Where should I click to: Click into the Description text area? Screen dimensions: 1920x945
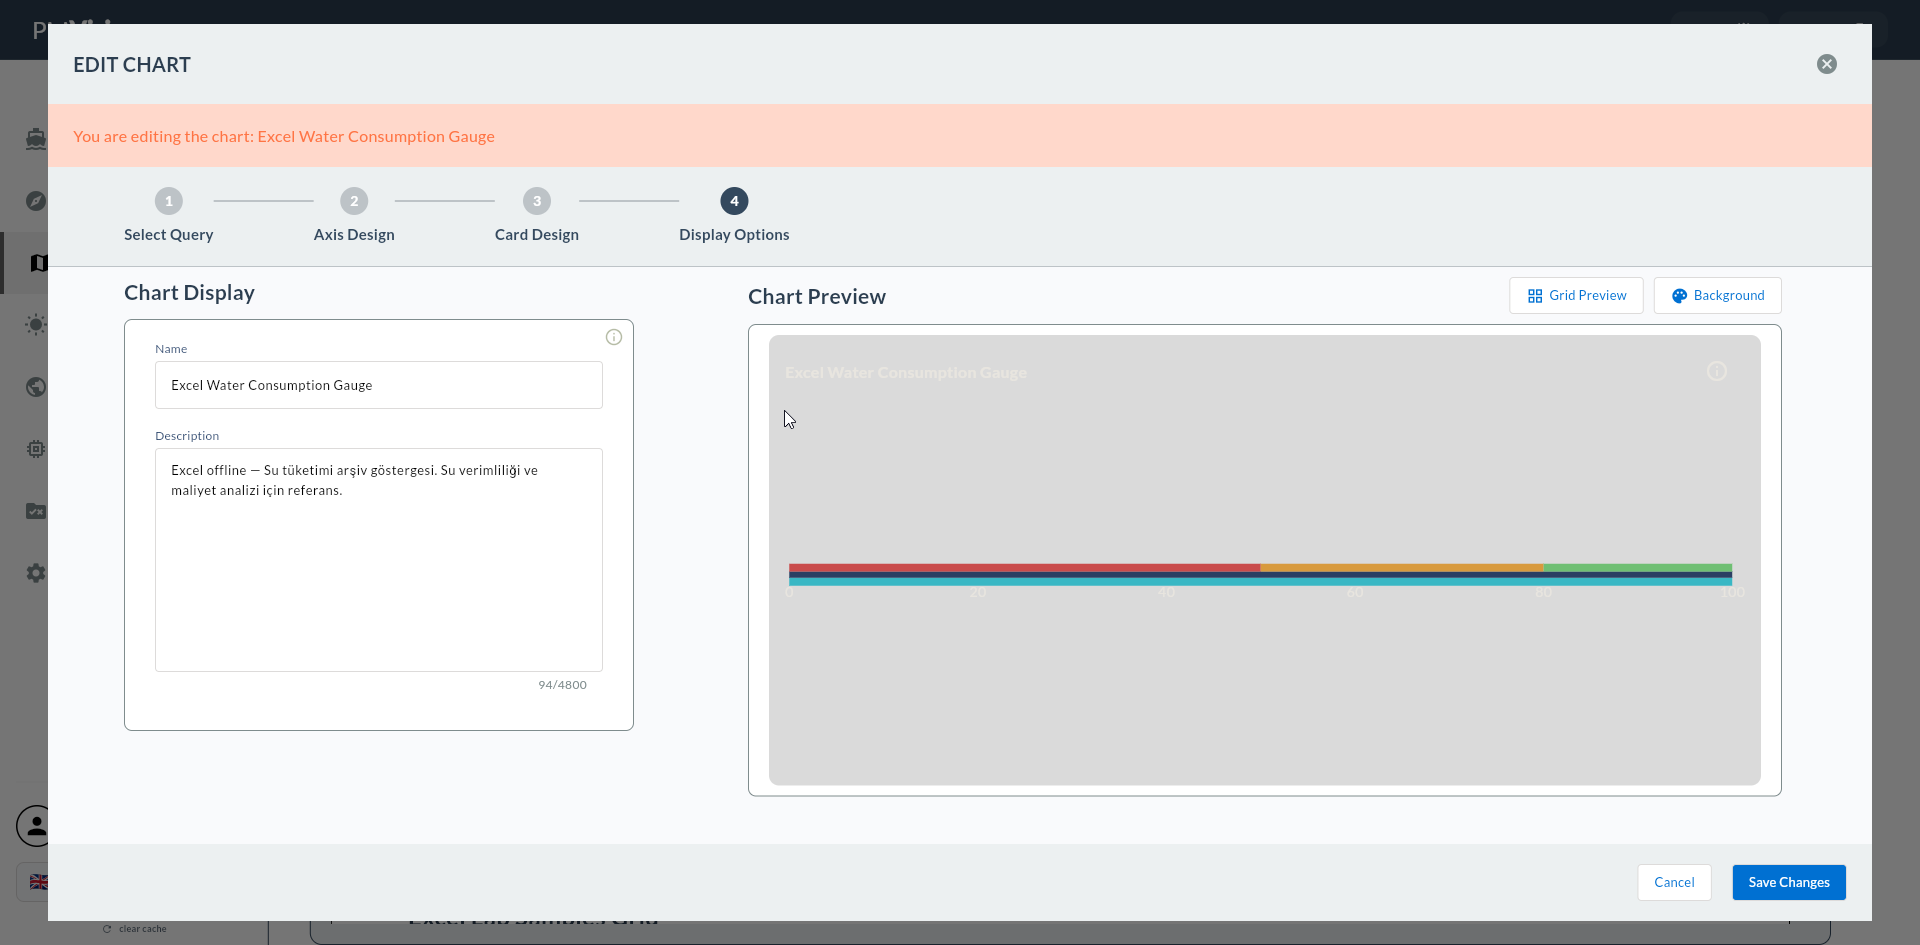click(x=379, y=560)
